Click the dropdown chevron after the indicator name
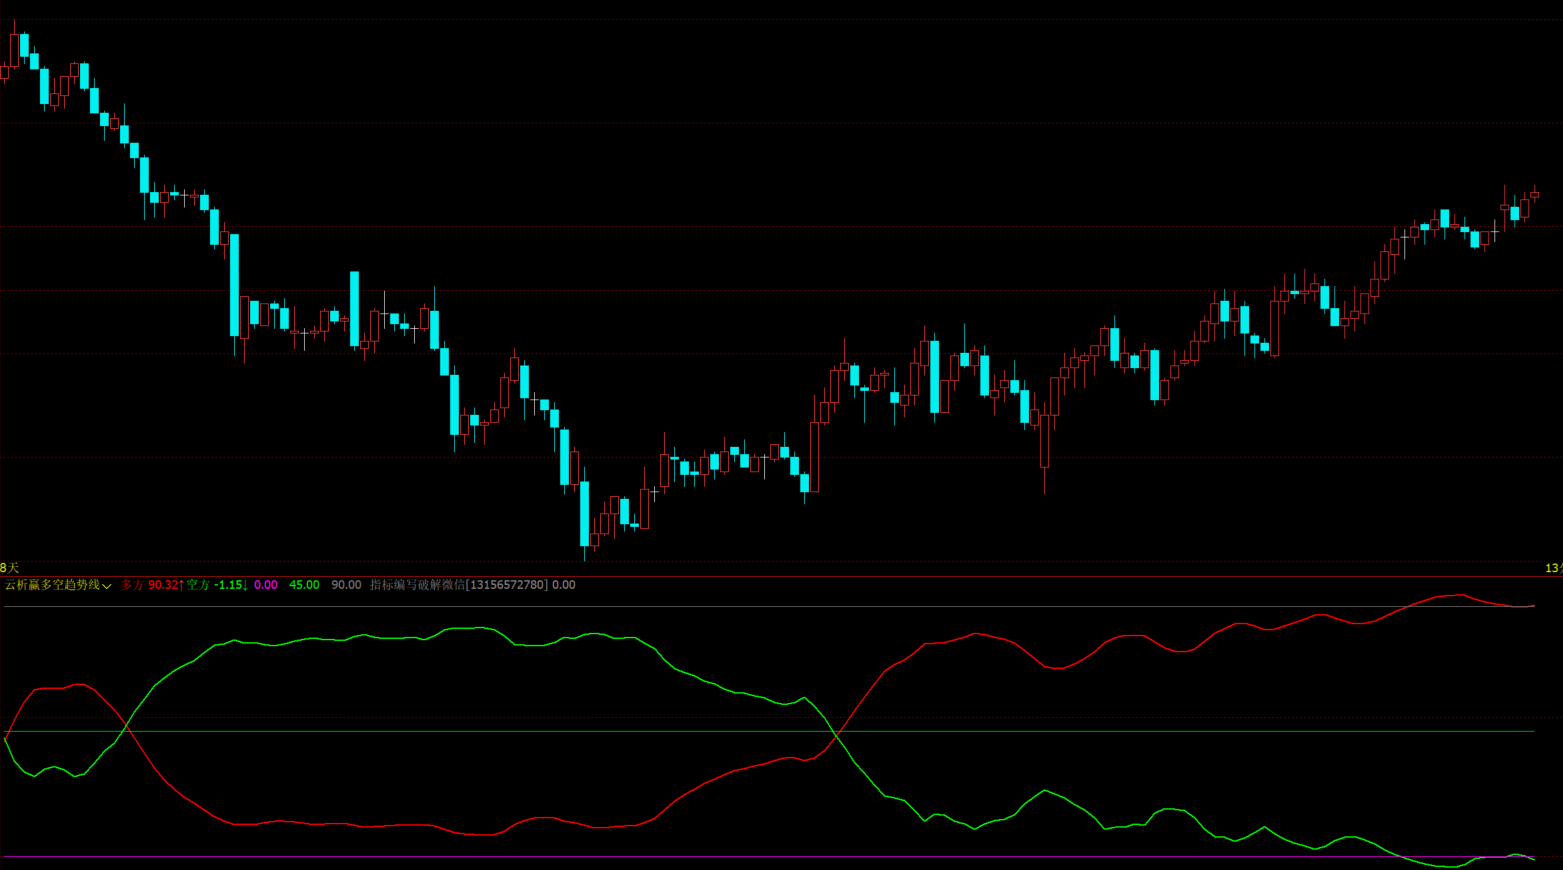 click(107, 586)
